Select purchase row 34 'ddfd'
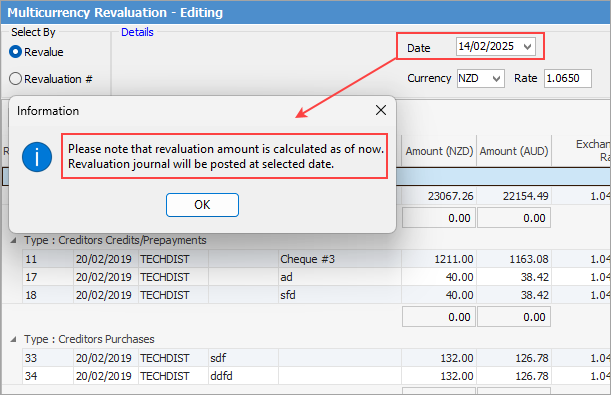The height and width of the screenshot is (395, 611). 316,376
